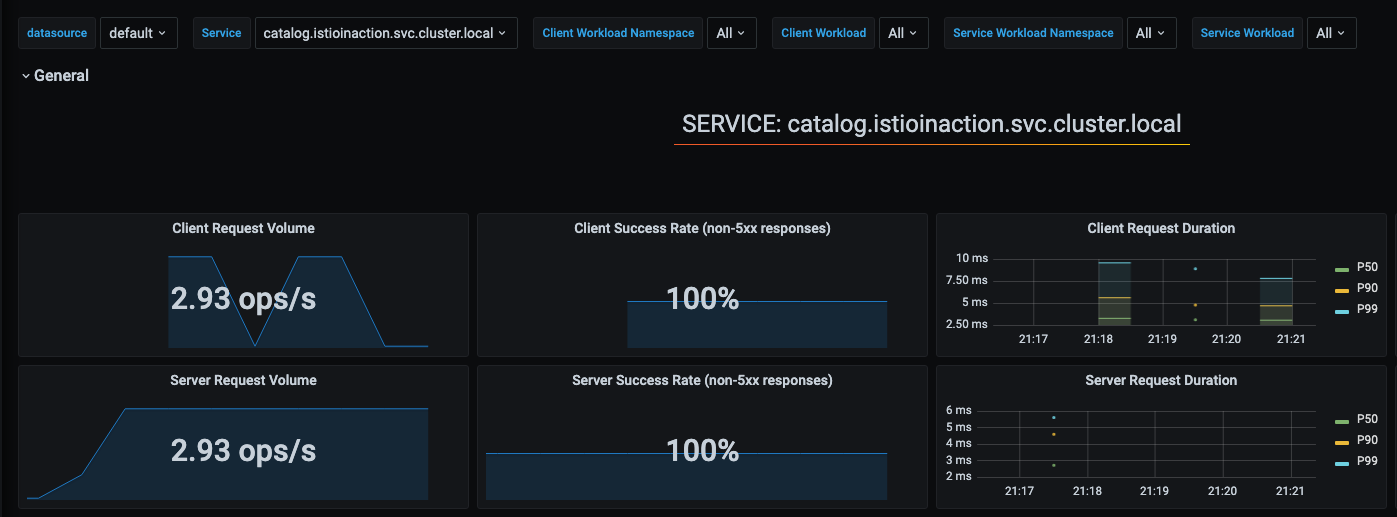The image size is (1397, 517).
Task: Click the Client Request Duration panel title
Action: pos(1161,228)
